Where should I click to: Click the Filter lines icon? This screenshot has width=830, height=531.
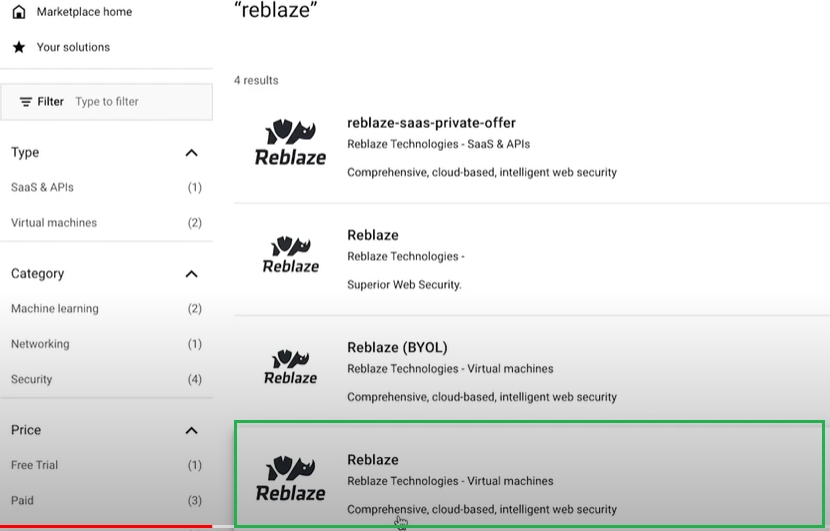(x=26, y=102)
